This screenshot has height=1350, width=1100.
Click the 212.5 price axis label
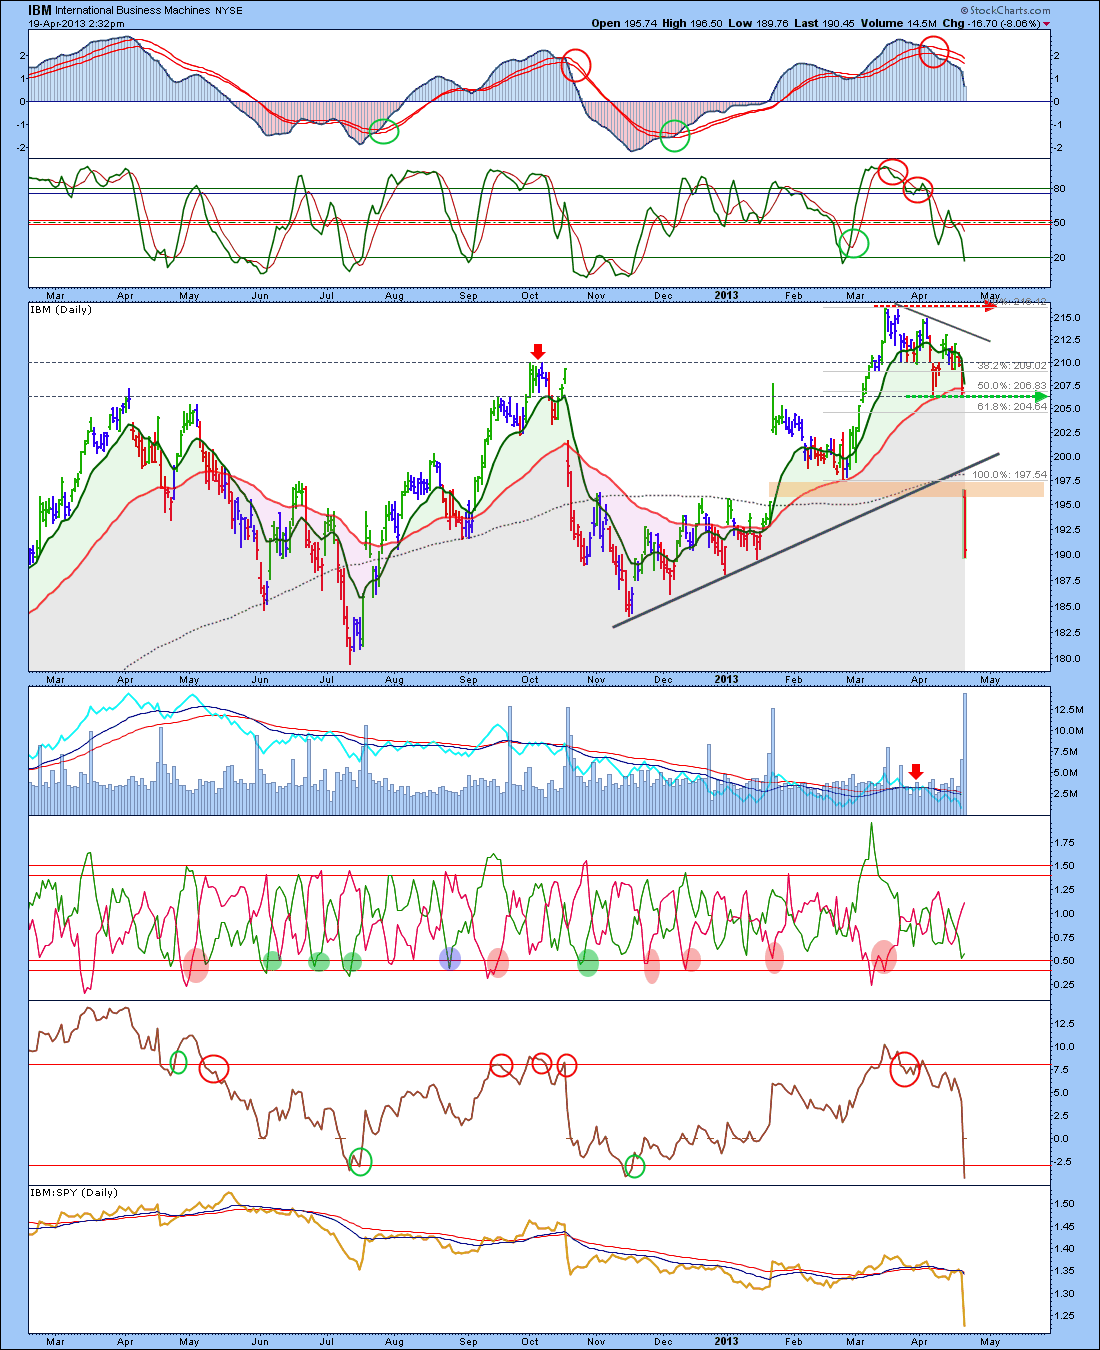click(x=1066, y=340)
